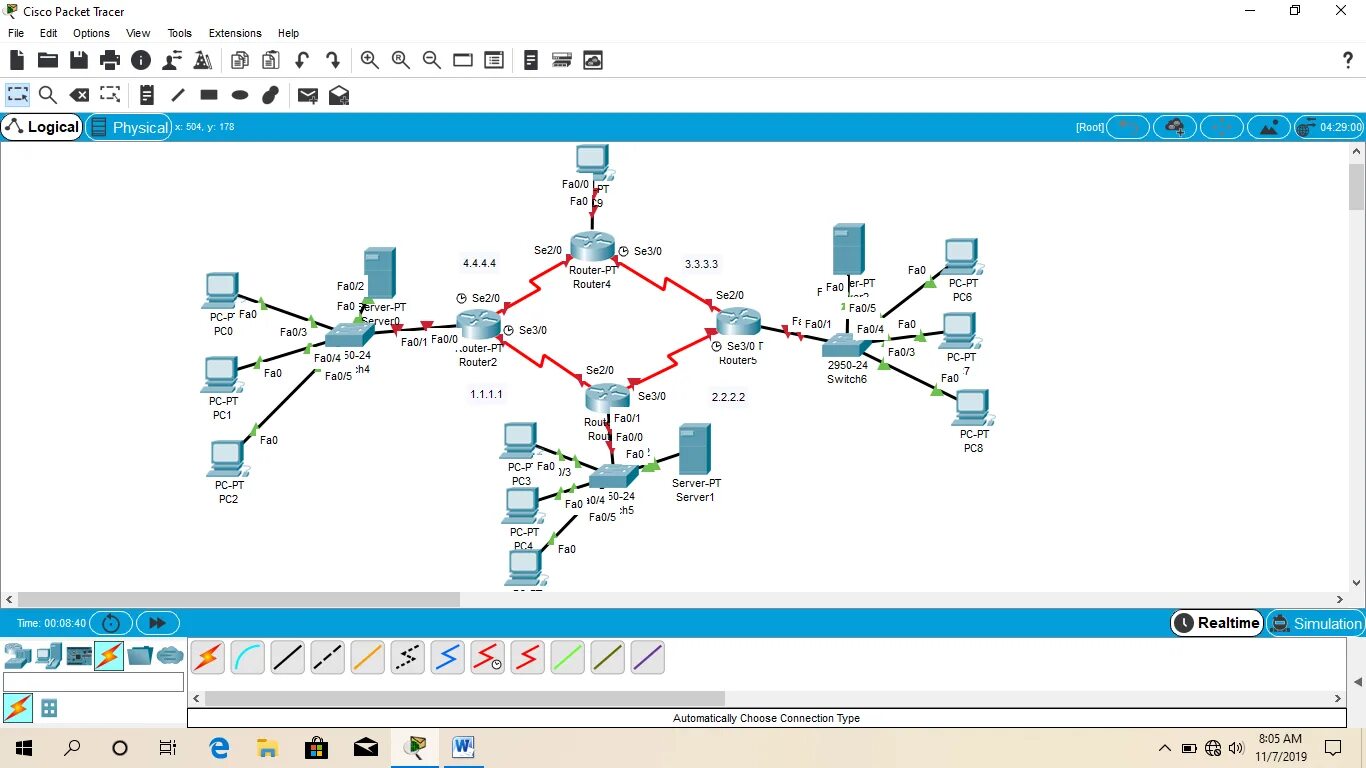
Task: Select the Draw Freeform tool
Action: click(x=270, y=95)
